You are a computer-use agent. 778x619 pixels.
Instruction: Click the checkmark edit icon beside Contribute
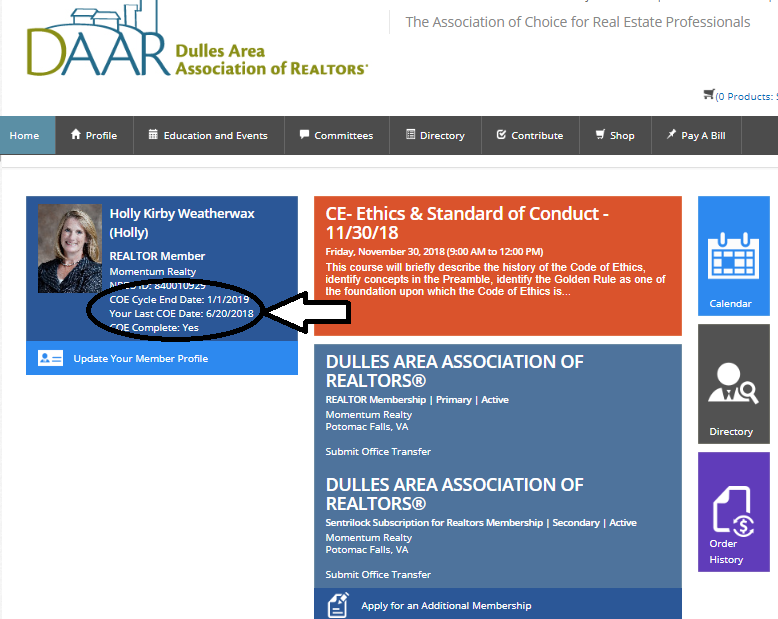coord(501,134)
